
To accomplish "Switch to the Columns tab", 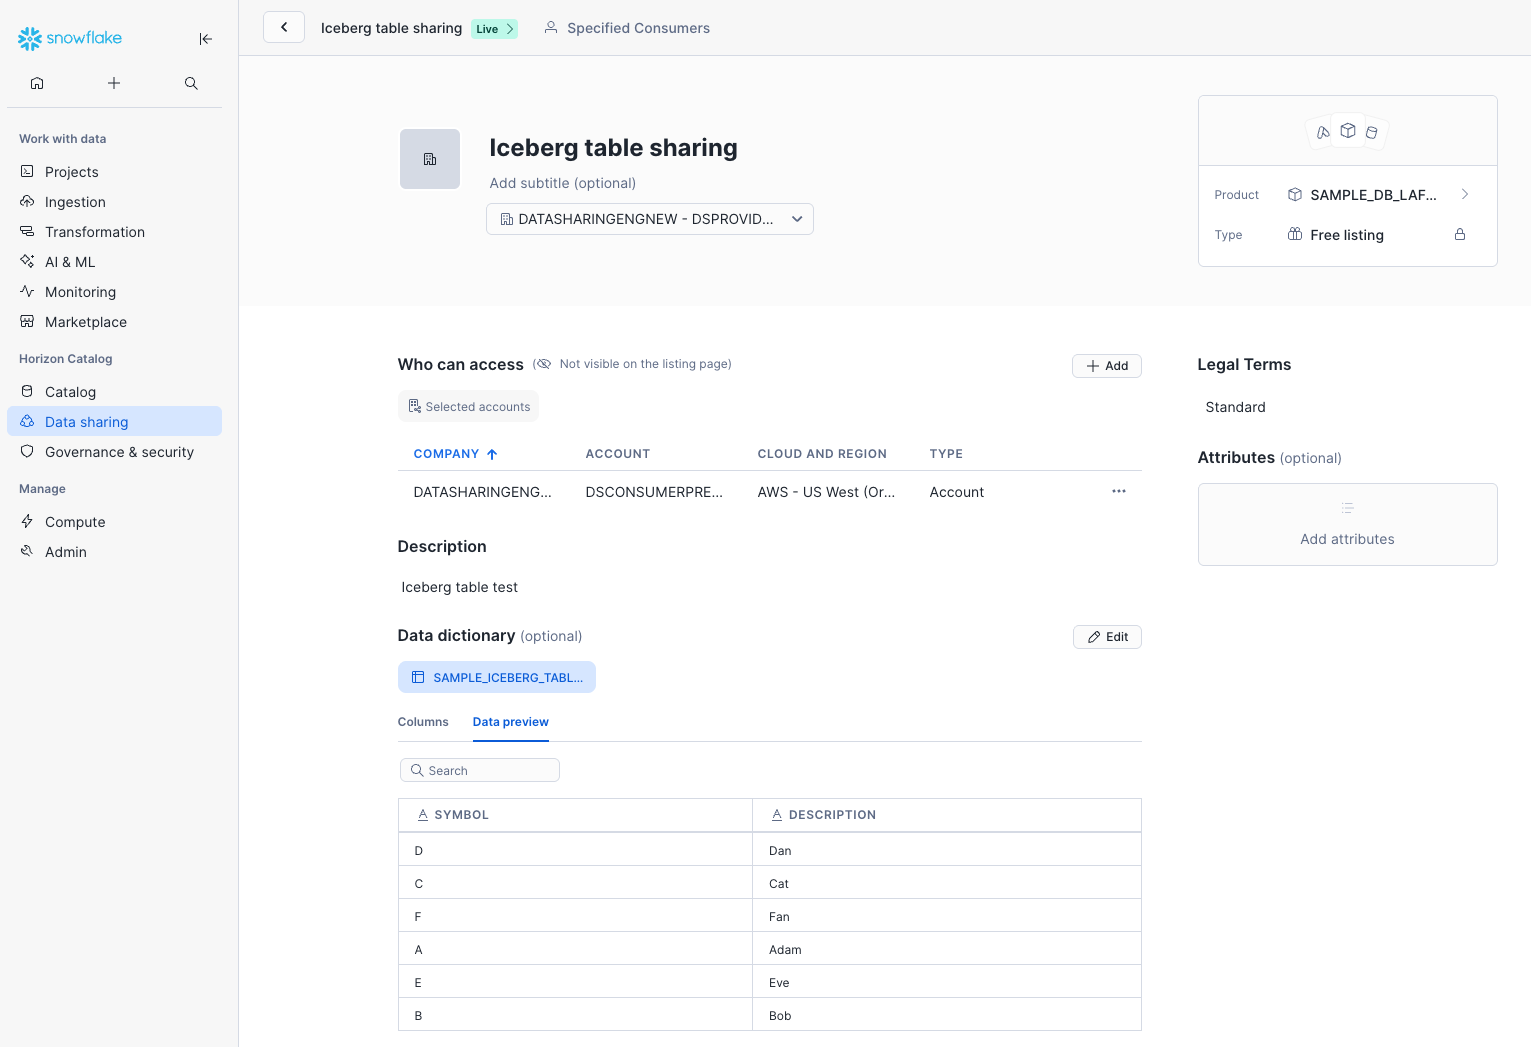I will click(422, 721).
